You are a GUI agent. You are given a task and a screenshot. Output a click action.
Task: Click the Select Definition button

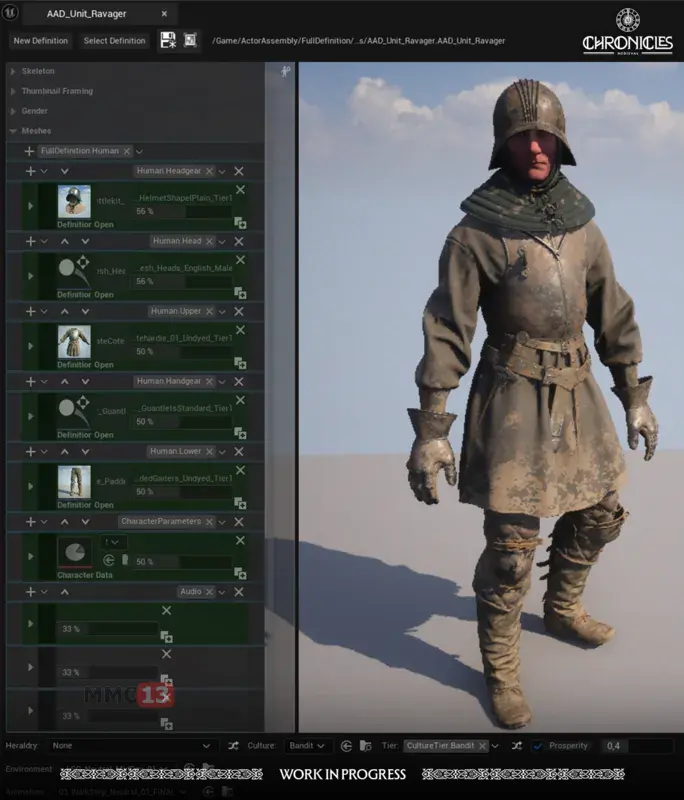(114, 41)
